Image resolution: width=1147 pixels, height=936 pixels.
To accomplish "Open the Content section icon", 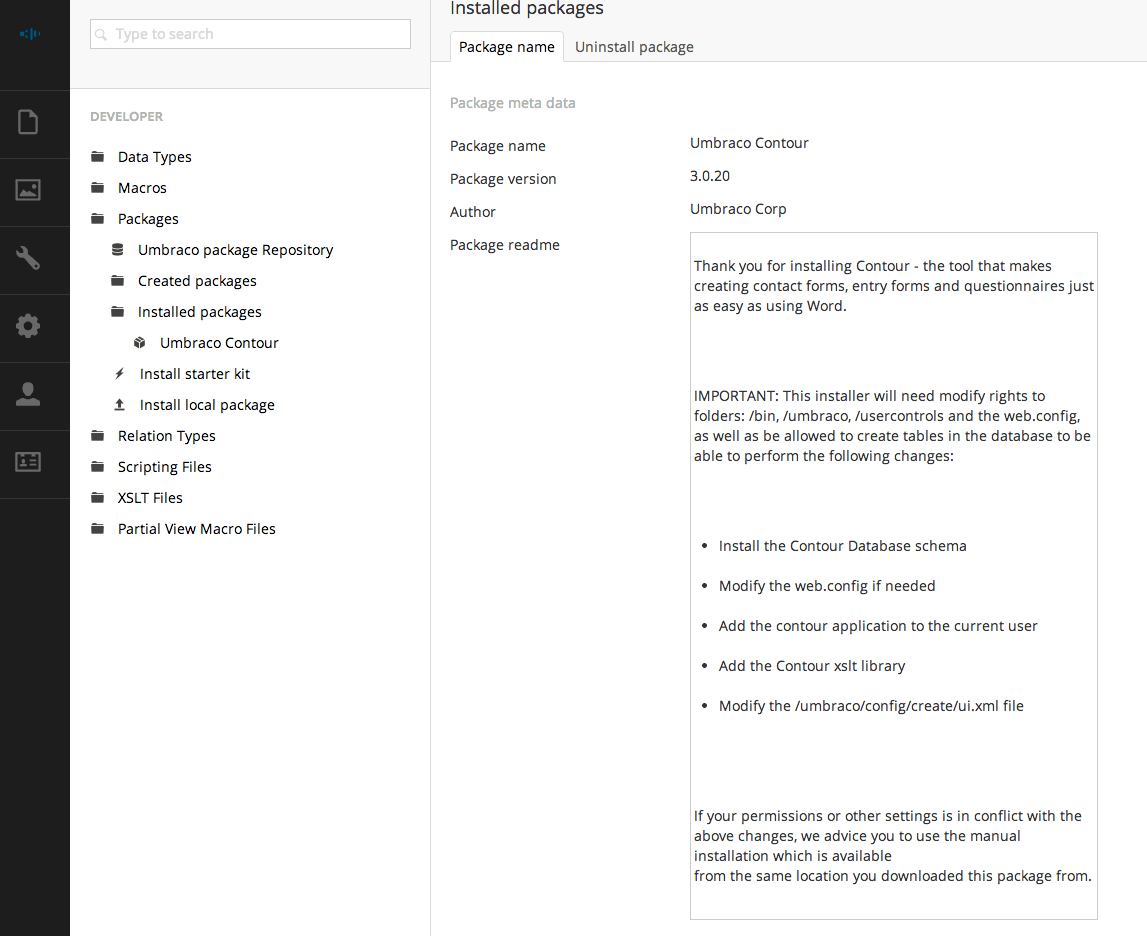I will (28, 123).
